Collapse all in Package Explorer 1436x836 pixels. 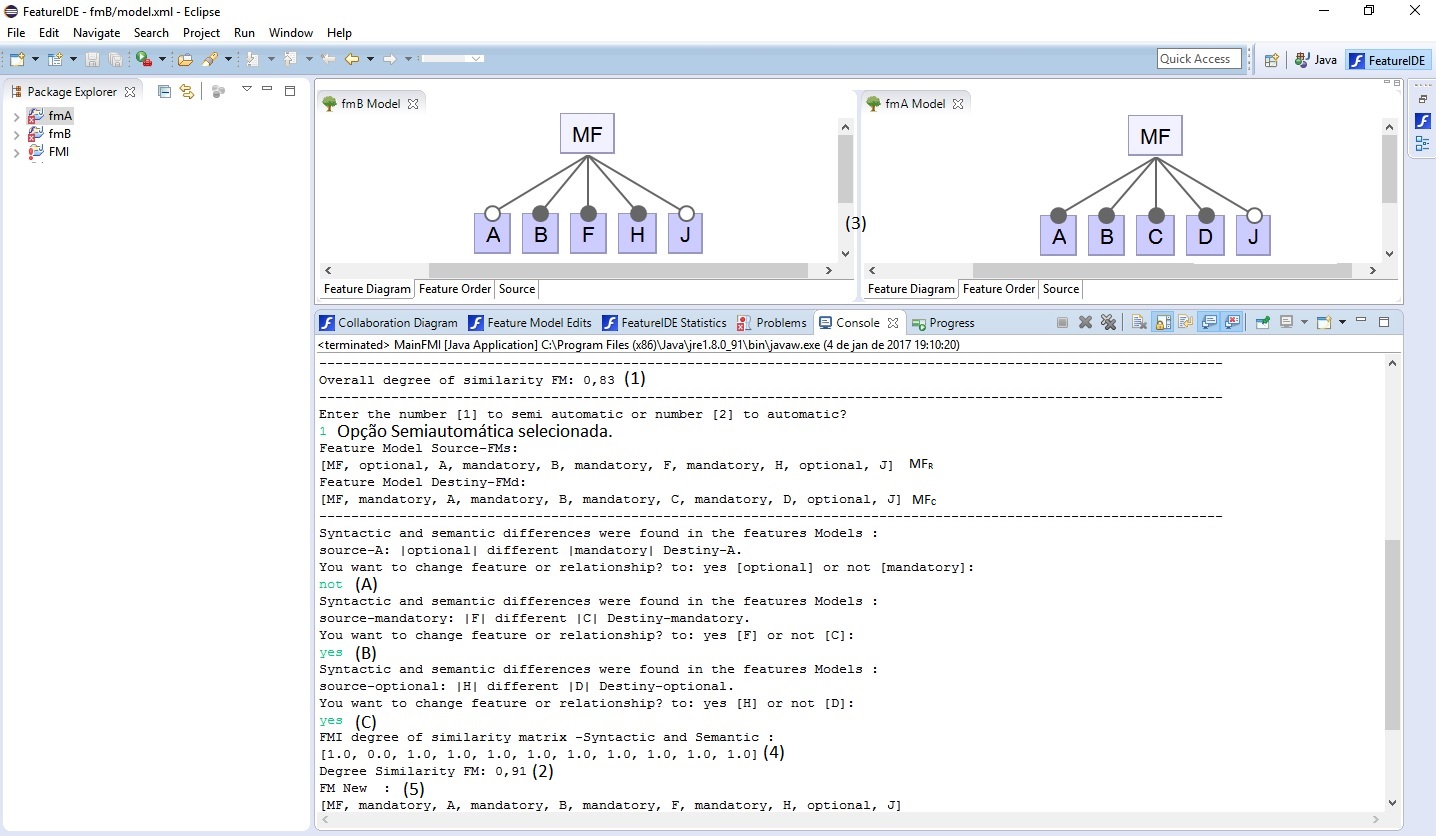pyautogui.click(x=164, y=91)
